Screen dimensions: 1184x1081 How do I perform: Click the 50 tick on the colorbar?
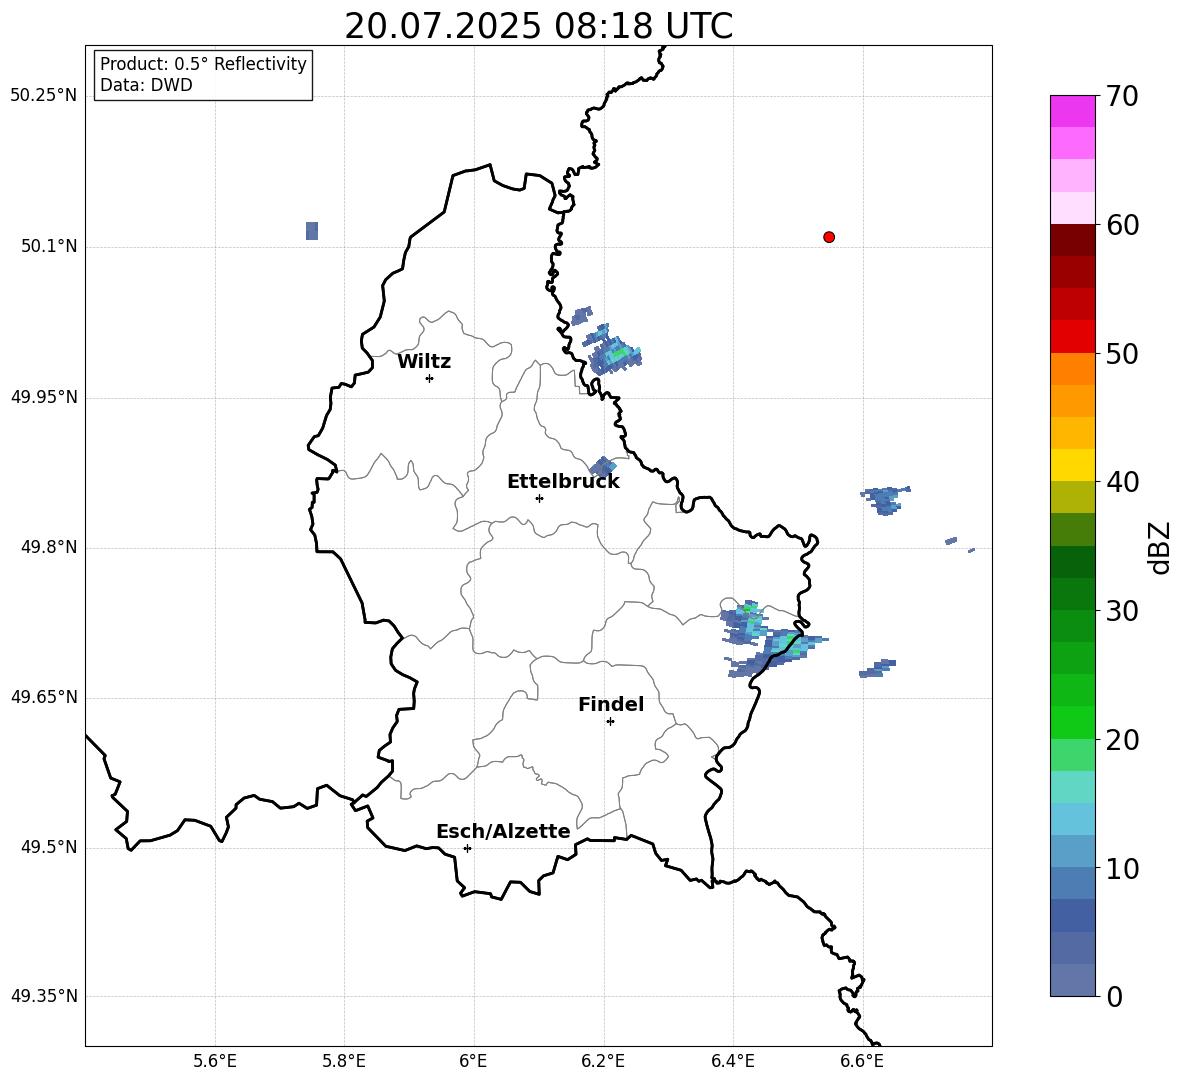[1121, 353]
